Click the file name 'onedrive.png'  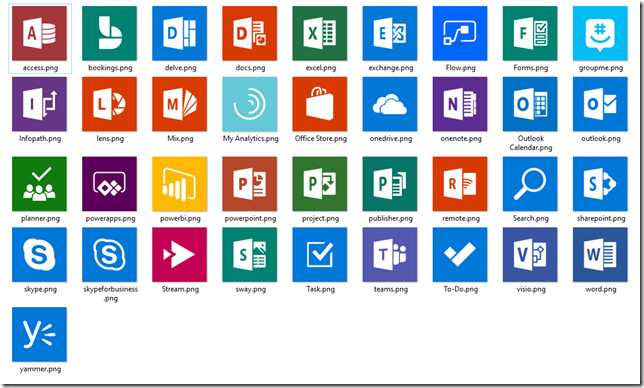[x=391, y=138]
